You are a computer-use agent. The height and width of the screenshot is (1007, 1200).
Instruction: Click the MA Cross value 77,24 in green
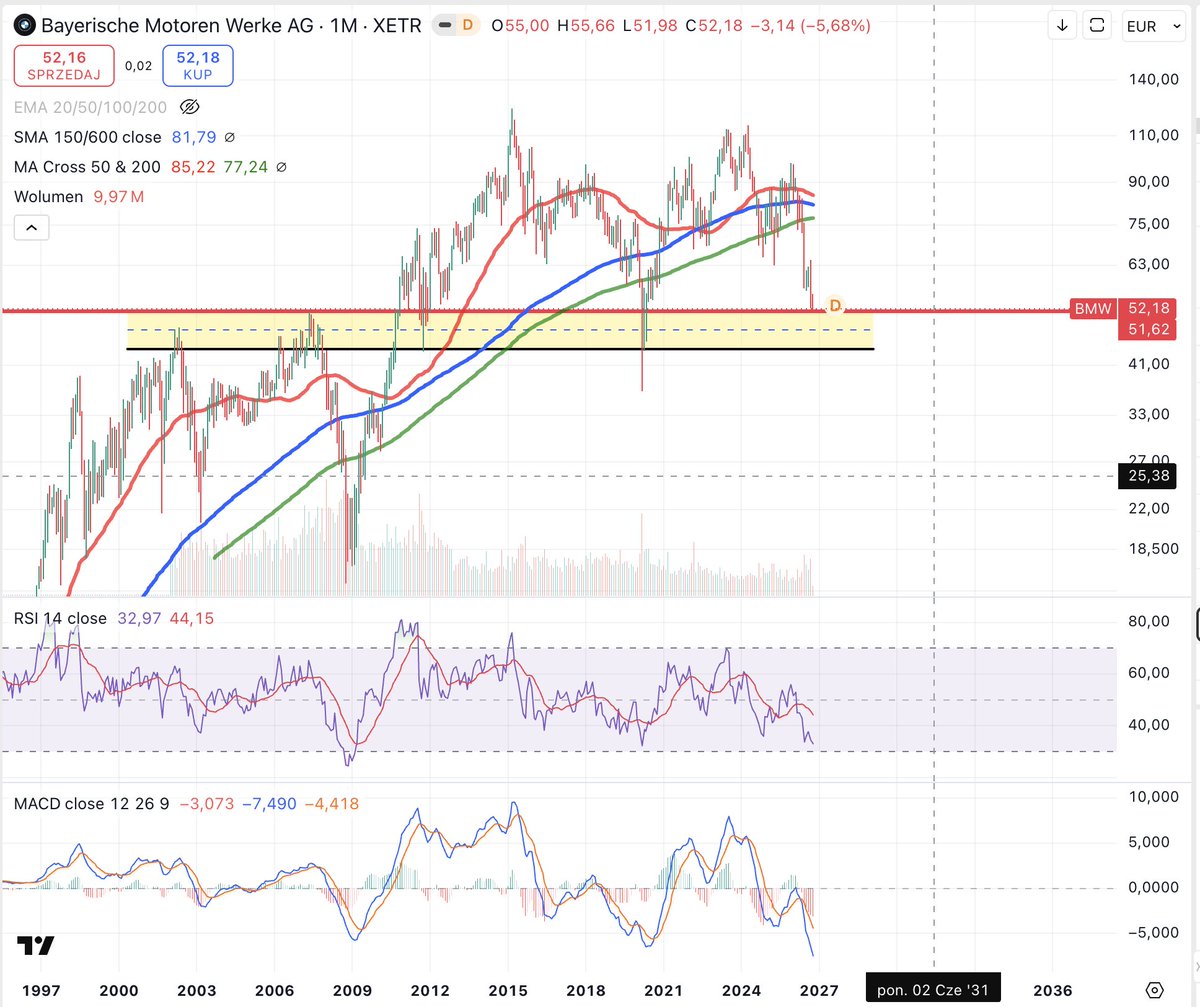[x=246, y=167]
